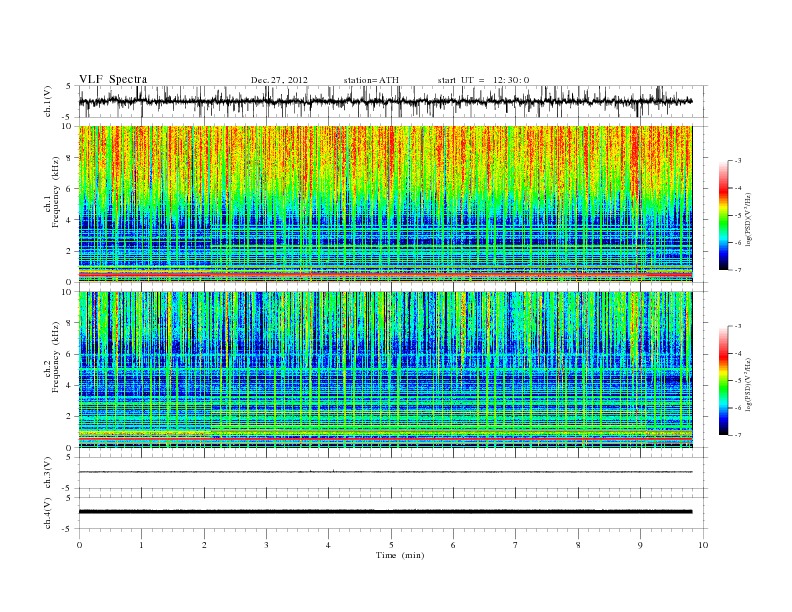Click the "start UT = 12:30:0" header text
This screenshot has height=612, width=792.
(x=483, y=80)
